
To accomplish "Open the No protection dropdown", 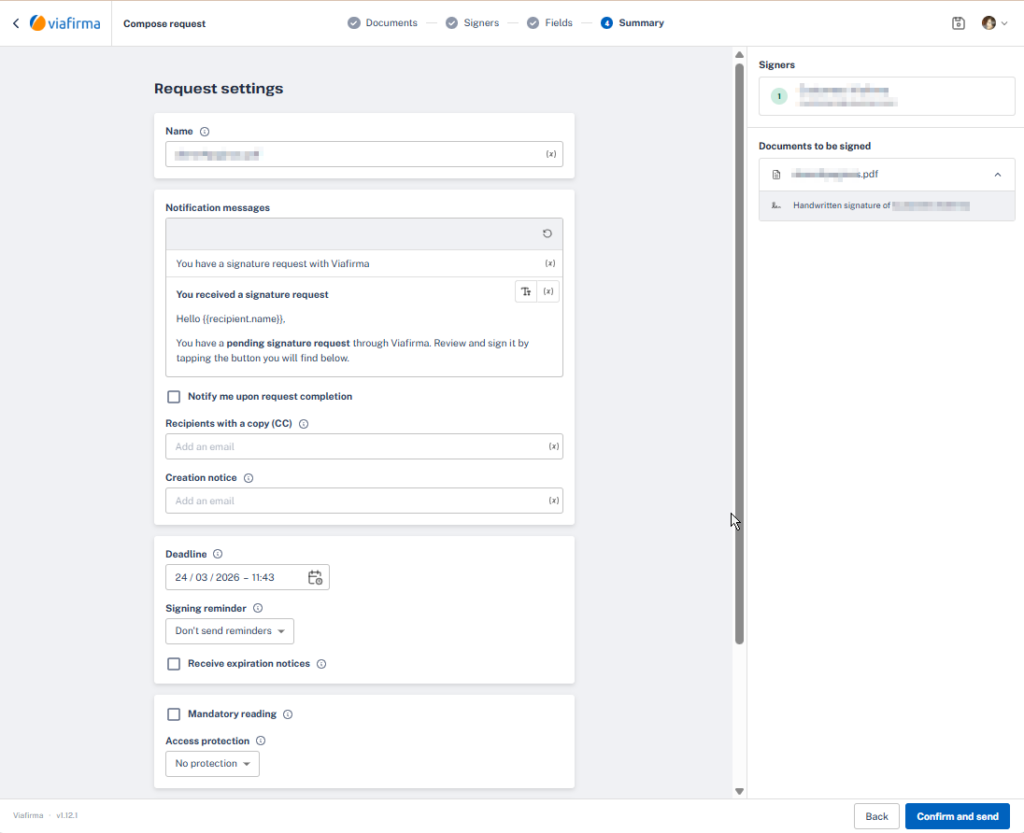I will [212, 762].
